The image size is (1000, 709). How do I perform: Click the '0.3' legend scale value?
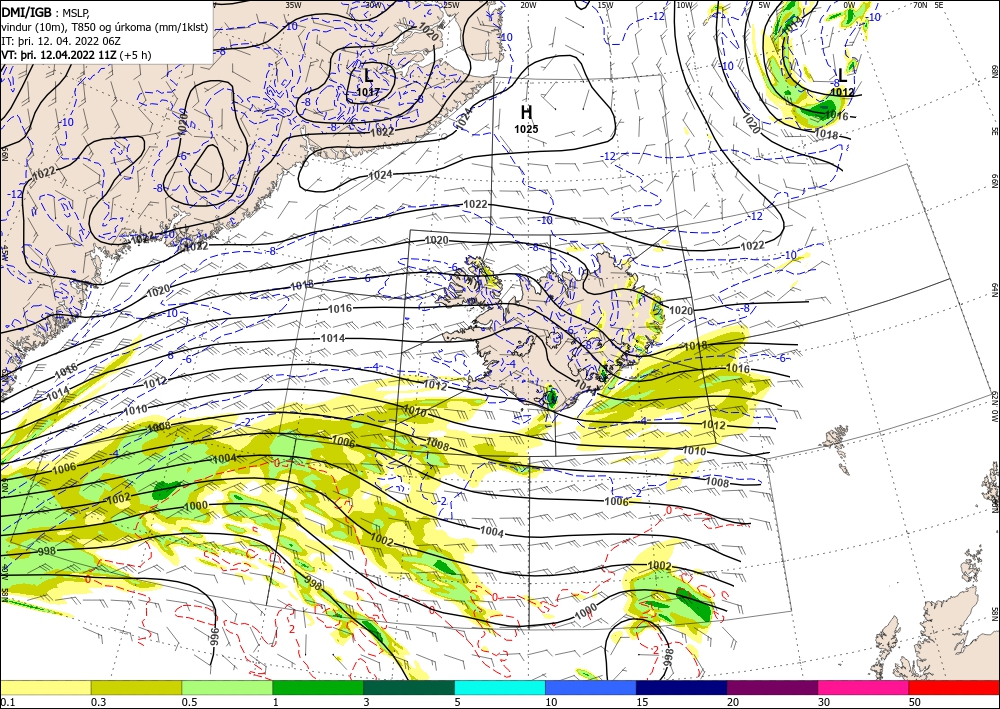click(98, 702)
